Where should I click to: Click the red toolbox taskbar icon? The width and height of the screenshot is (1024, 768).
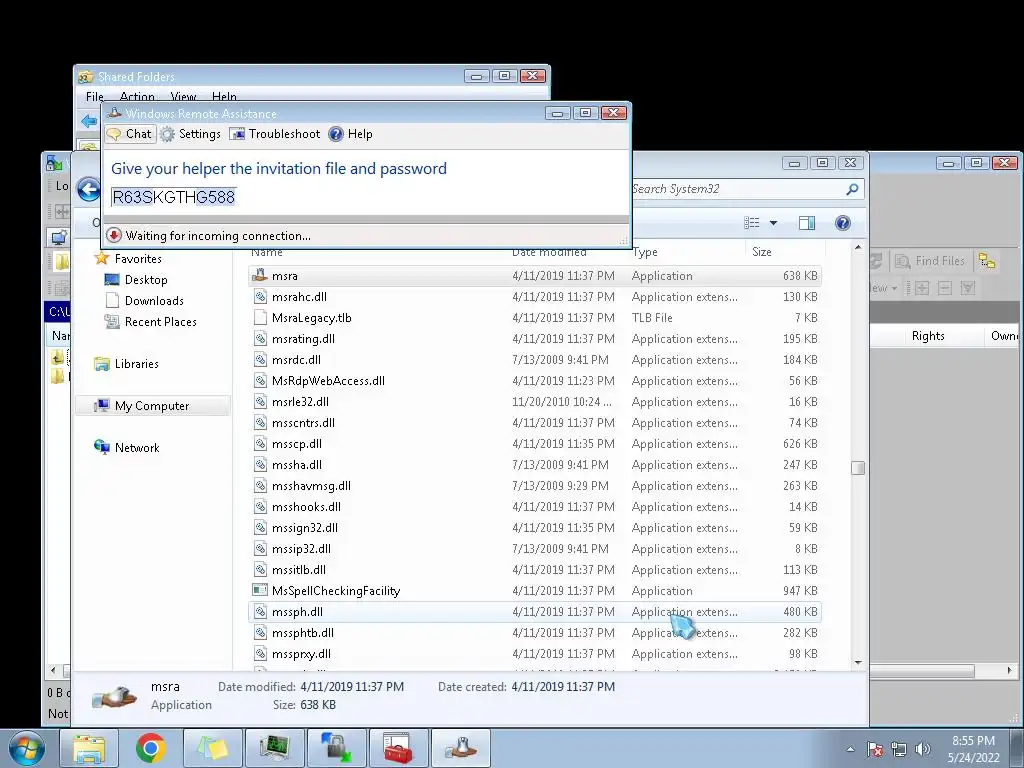398,748
